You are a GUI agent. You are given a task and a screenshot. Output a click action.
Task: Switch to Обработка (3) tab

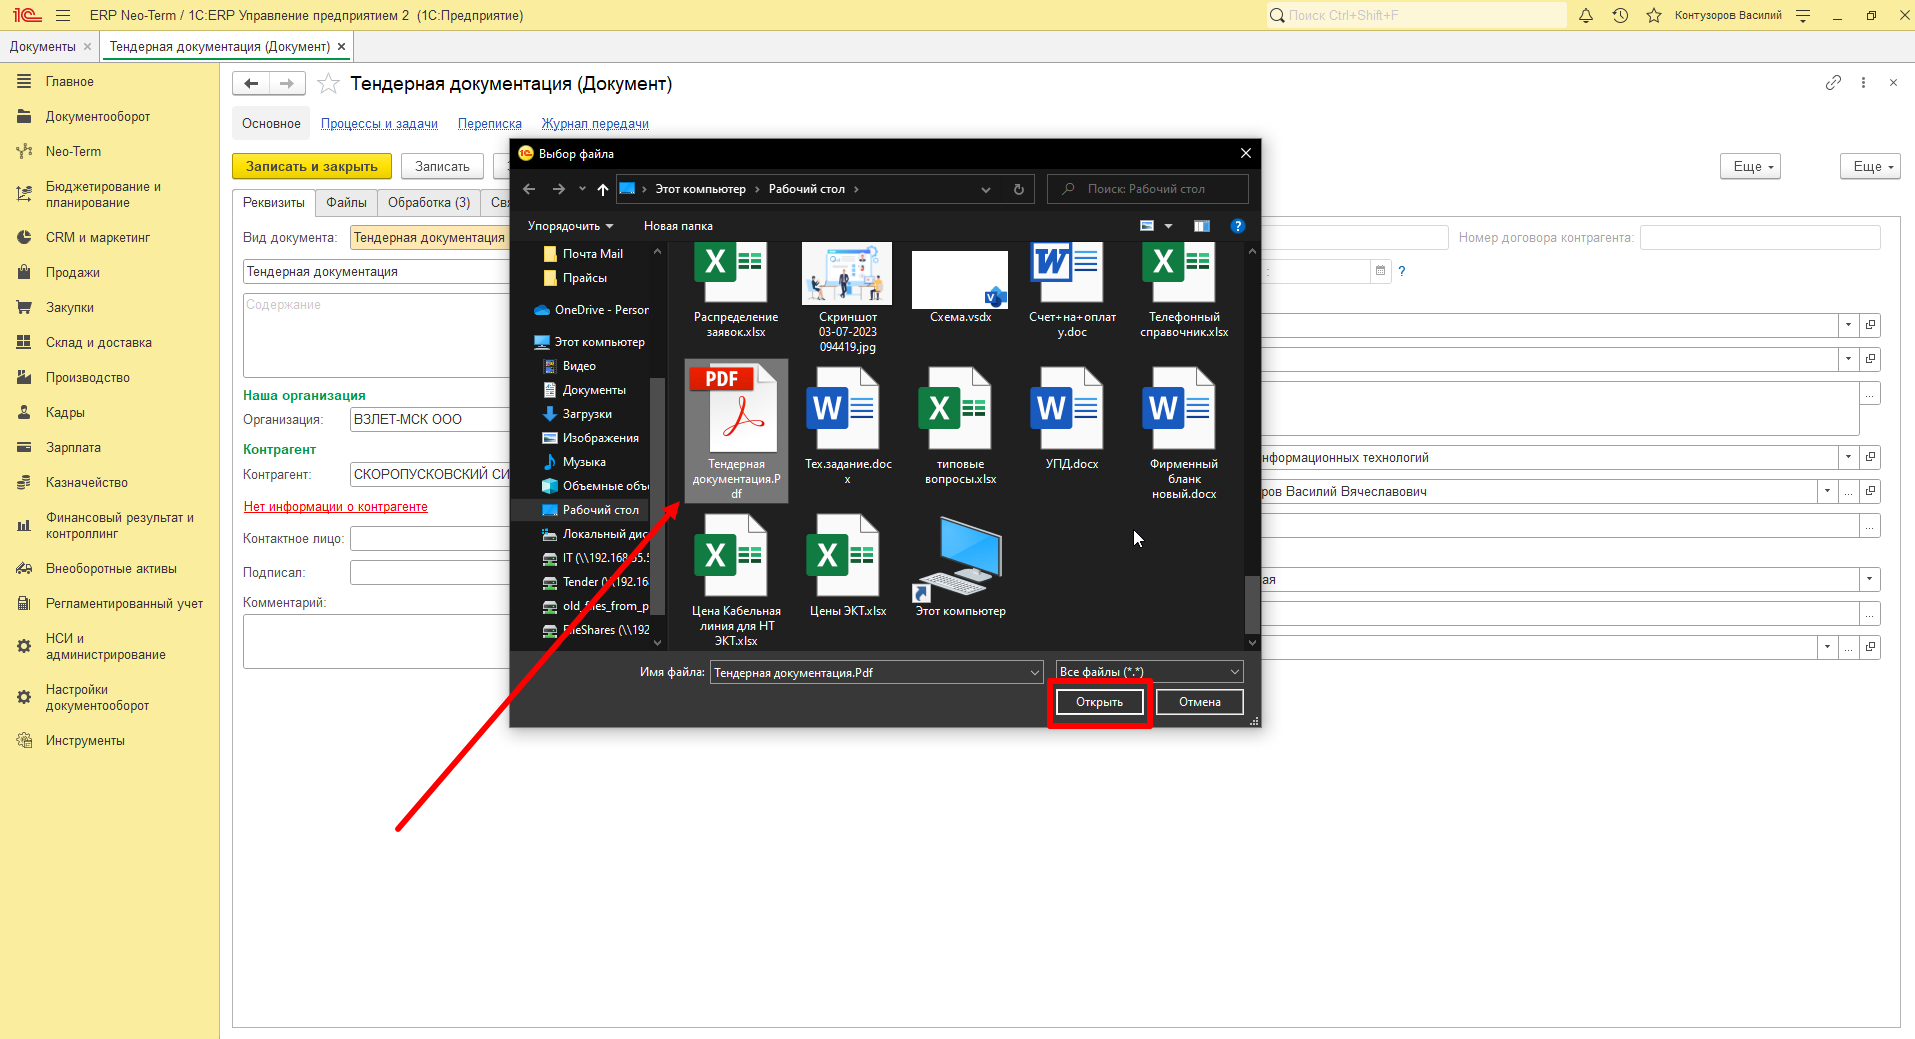429,203
